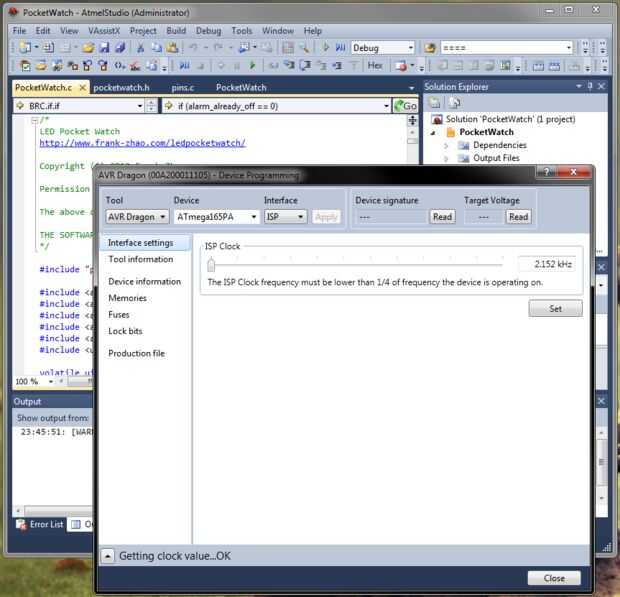
Task: Read the Device signature
Action: tap(442, 217)
